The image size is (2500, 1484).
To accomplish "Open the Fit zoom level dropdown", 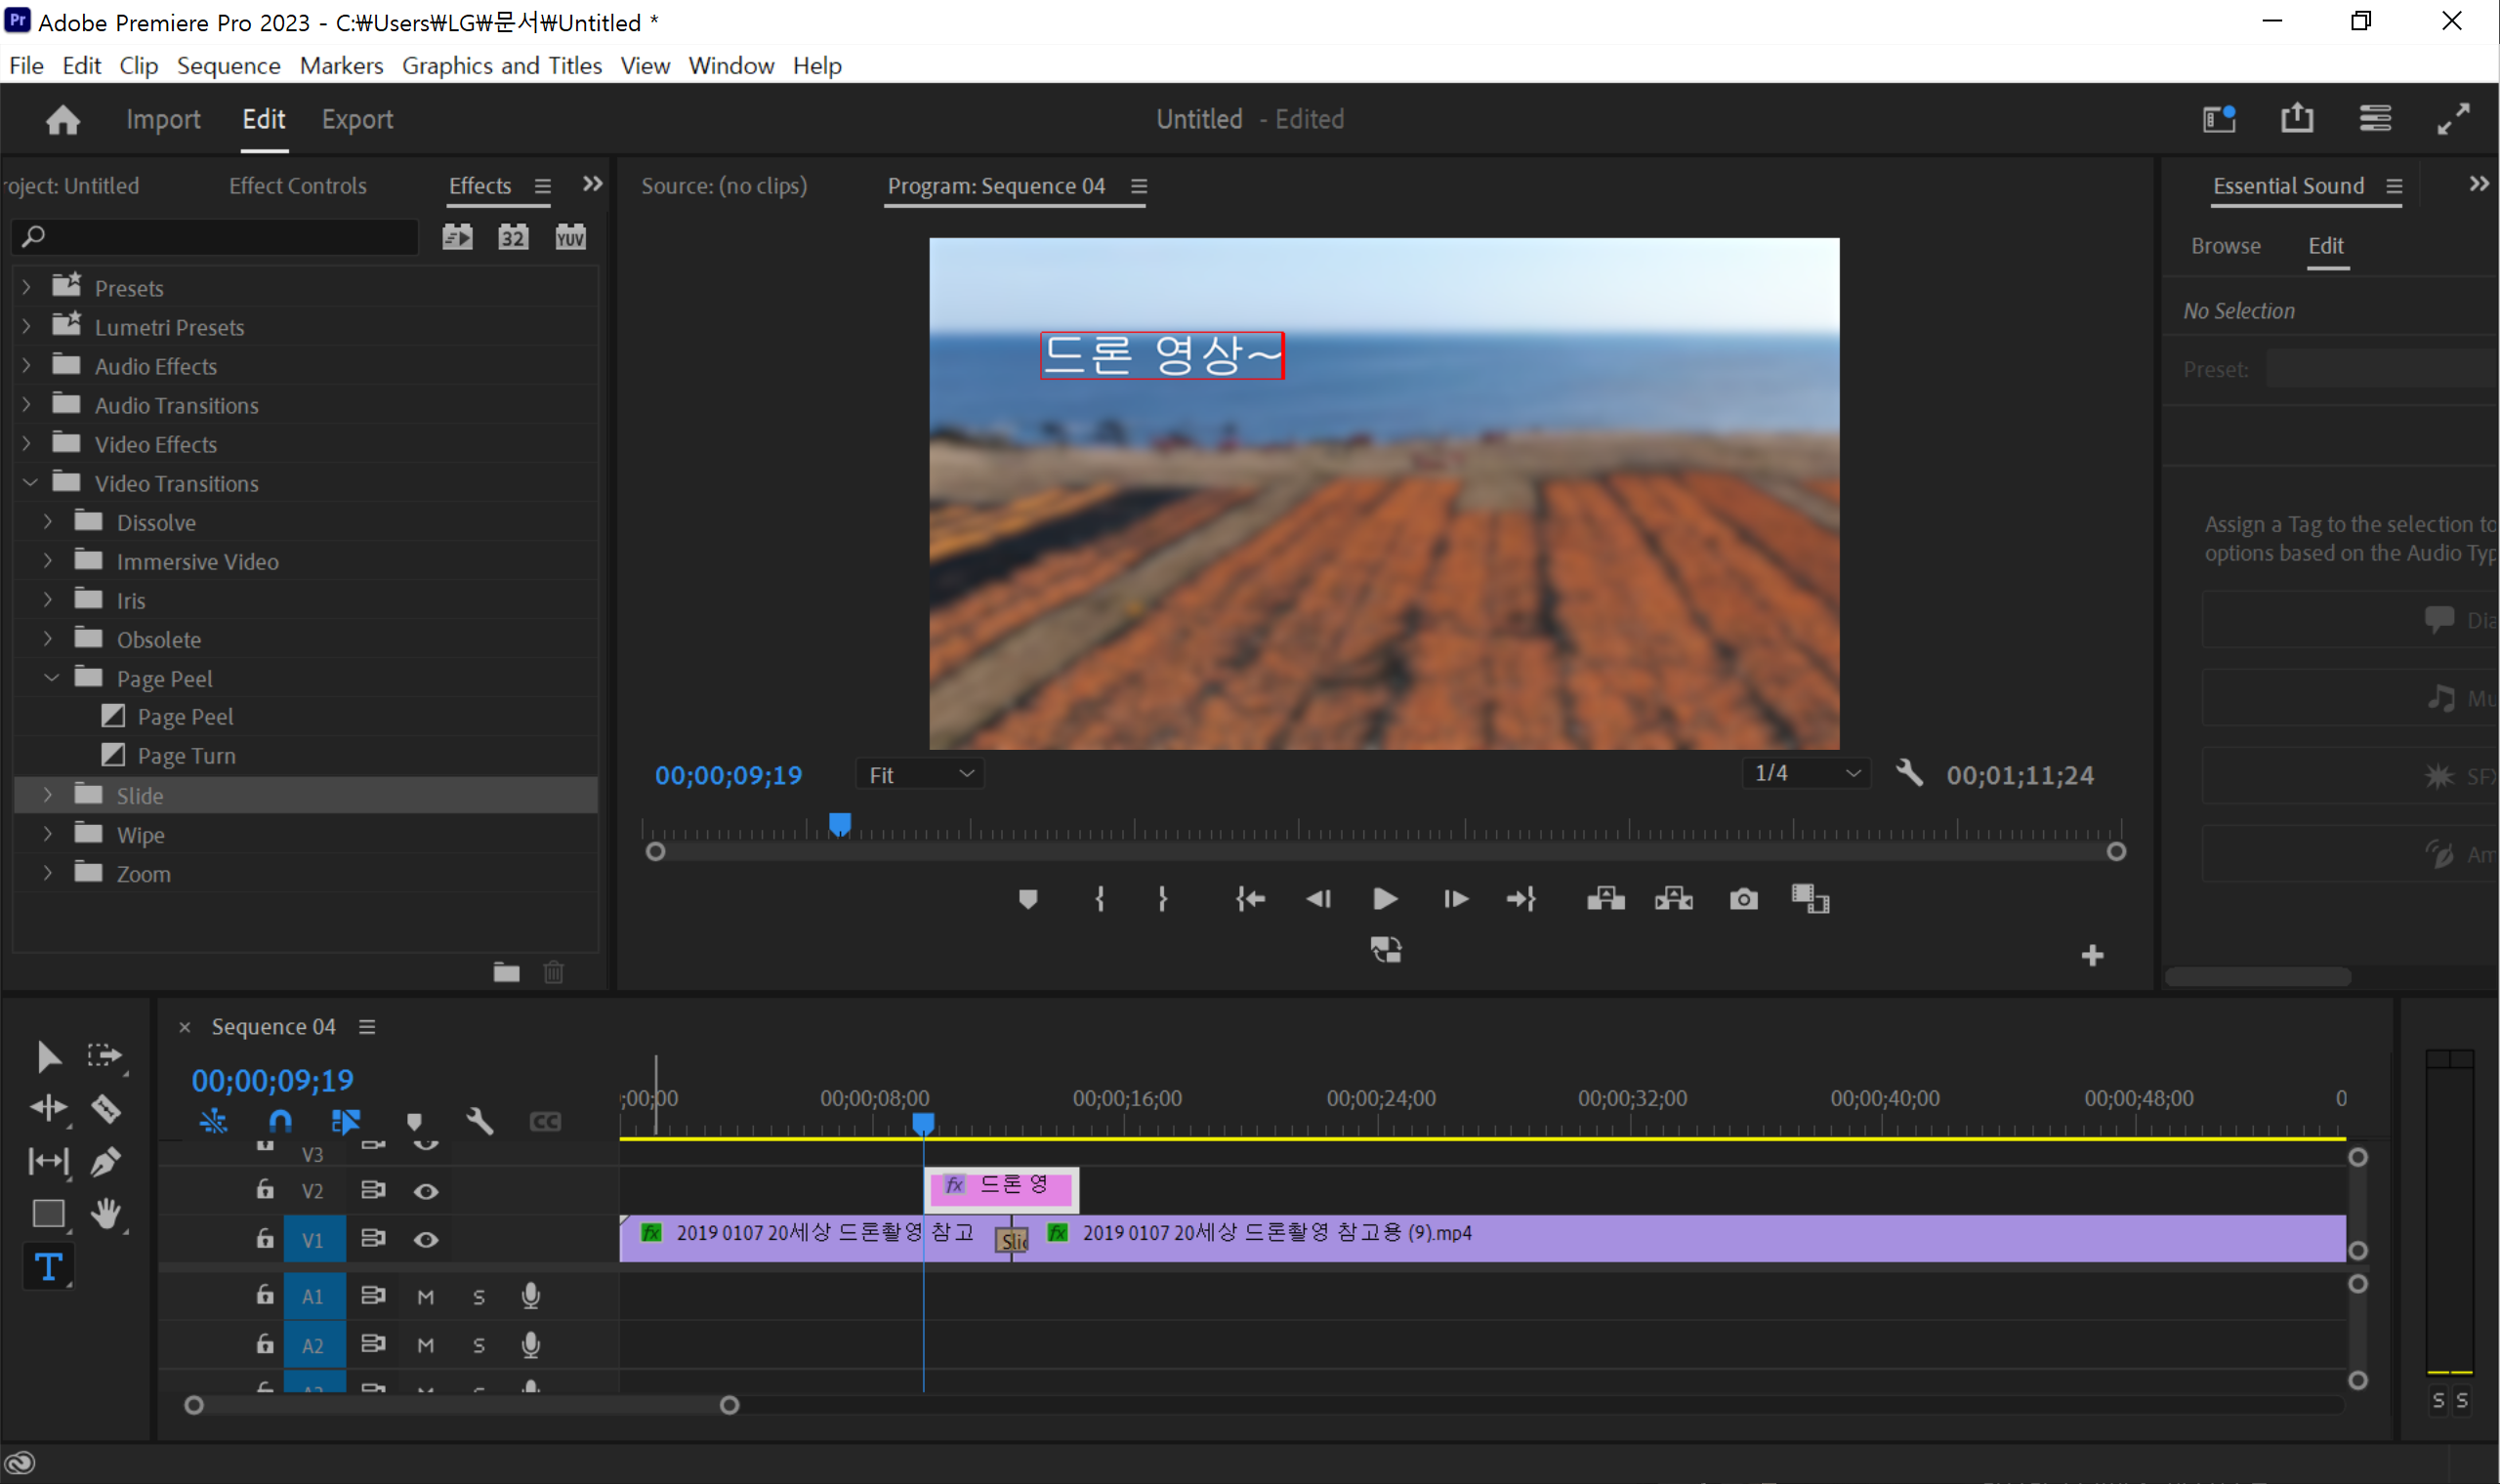I will pyautogui.click(x=920, y=775).
